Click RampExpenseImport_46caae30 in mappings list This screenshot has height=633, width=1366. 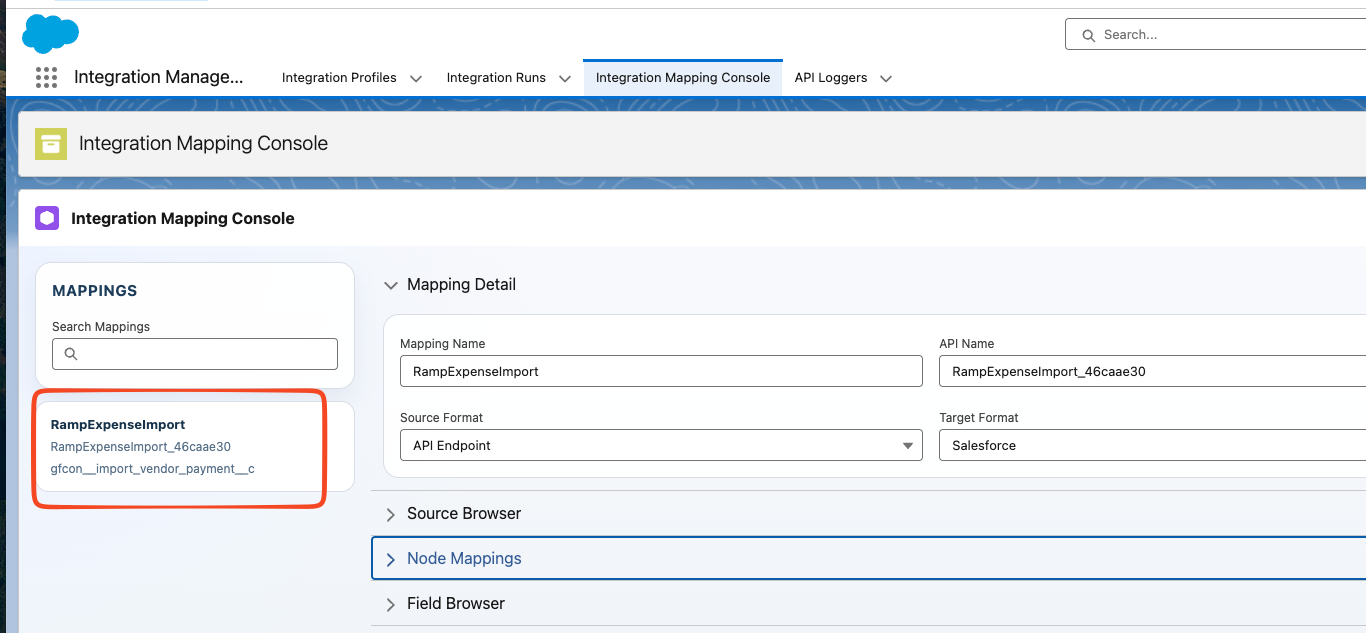[141, 447]
